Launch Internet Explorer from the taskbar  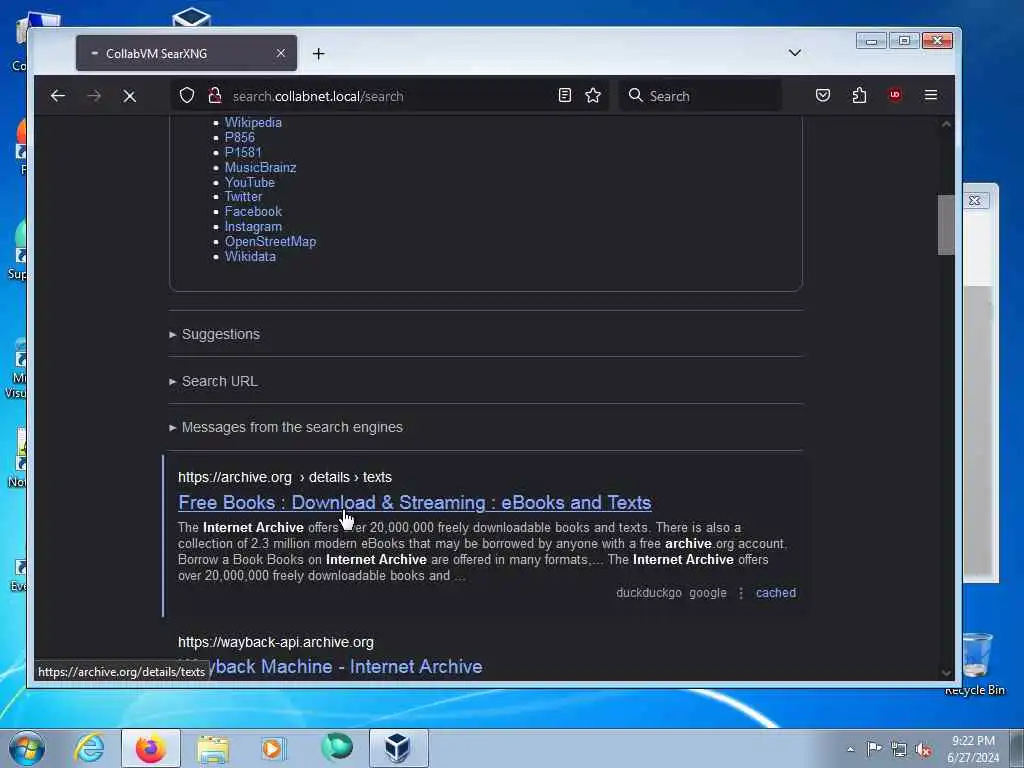point(89,748)
